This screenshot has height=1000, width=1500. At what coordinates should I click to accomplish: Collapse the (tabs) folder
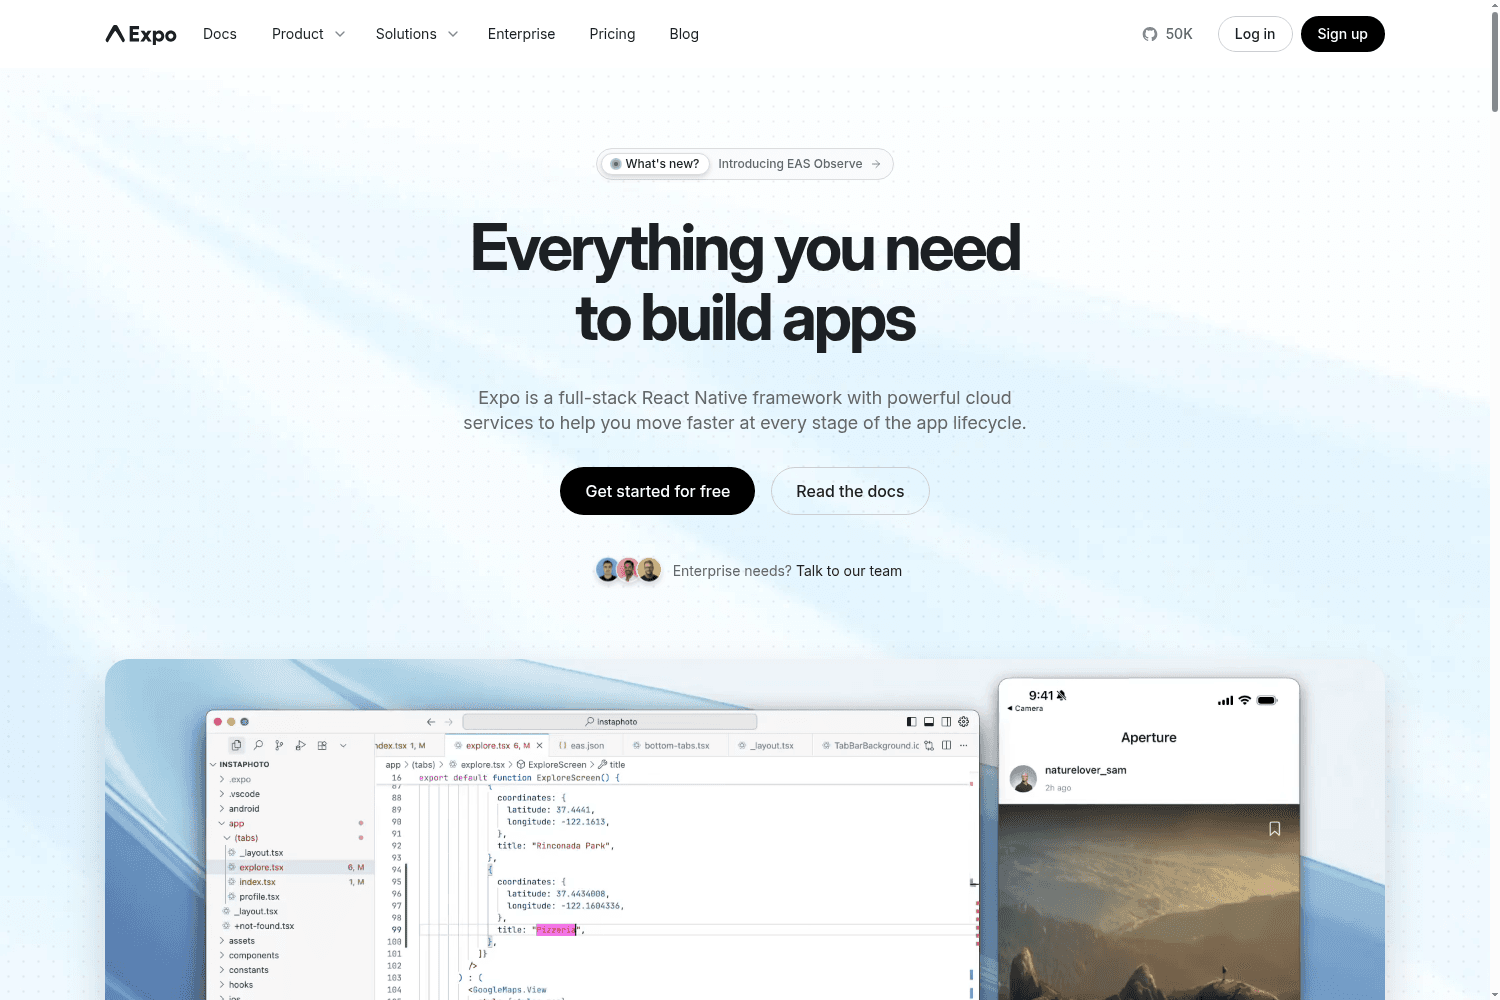(x=227, y=838)
